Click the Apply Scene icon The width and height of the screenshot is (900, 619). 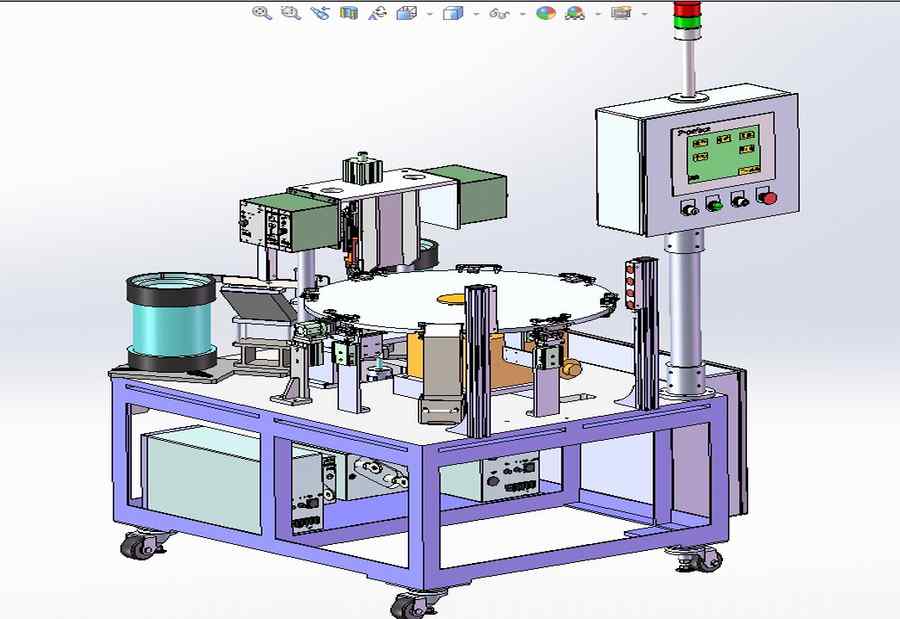tap(575, 13)
